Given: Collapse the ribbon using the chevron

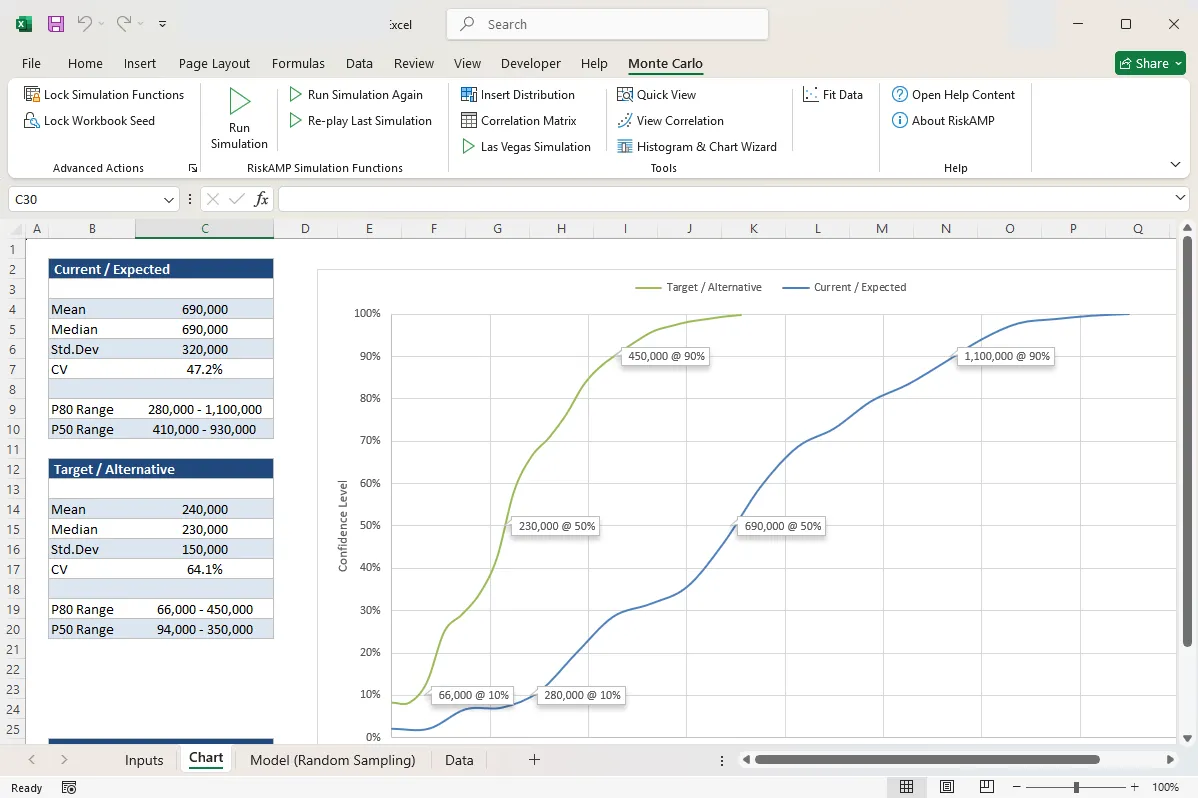Looking at the screenshot, I should click(1175, 164).
